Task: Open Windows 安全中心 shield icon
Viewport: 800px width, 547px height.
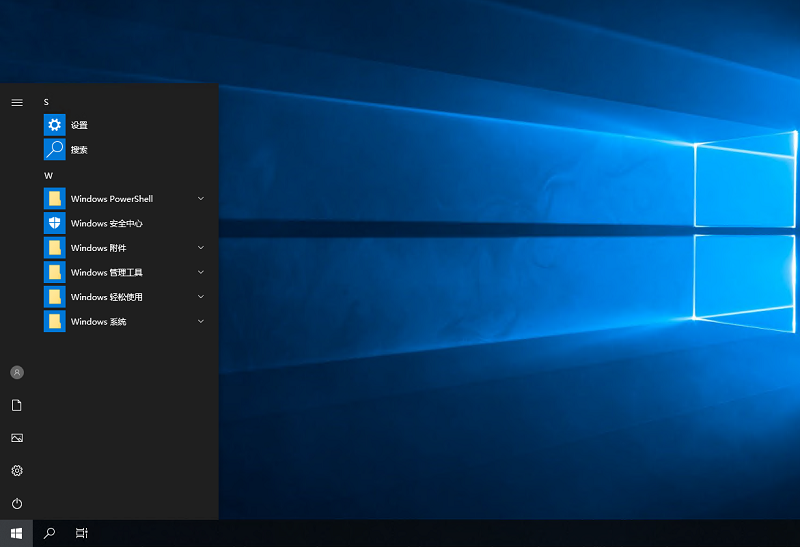Action: [x=54, y=224]
